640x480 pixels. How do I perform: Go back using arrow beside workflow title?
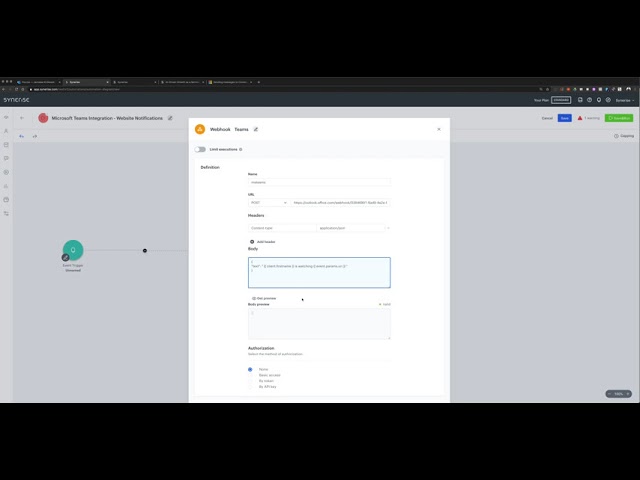pos(22,118)
